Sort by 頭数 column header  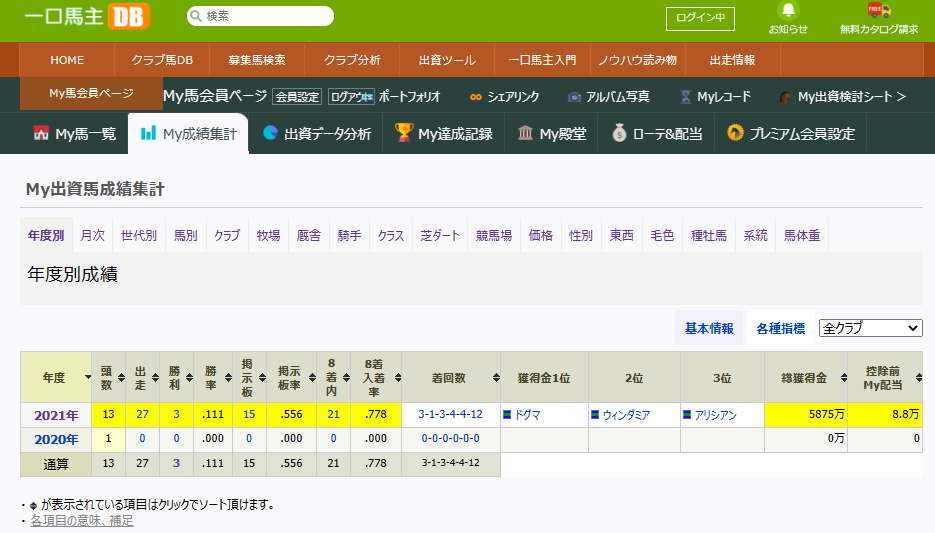[109, 377]
